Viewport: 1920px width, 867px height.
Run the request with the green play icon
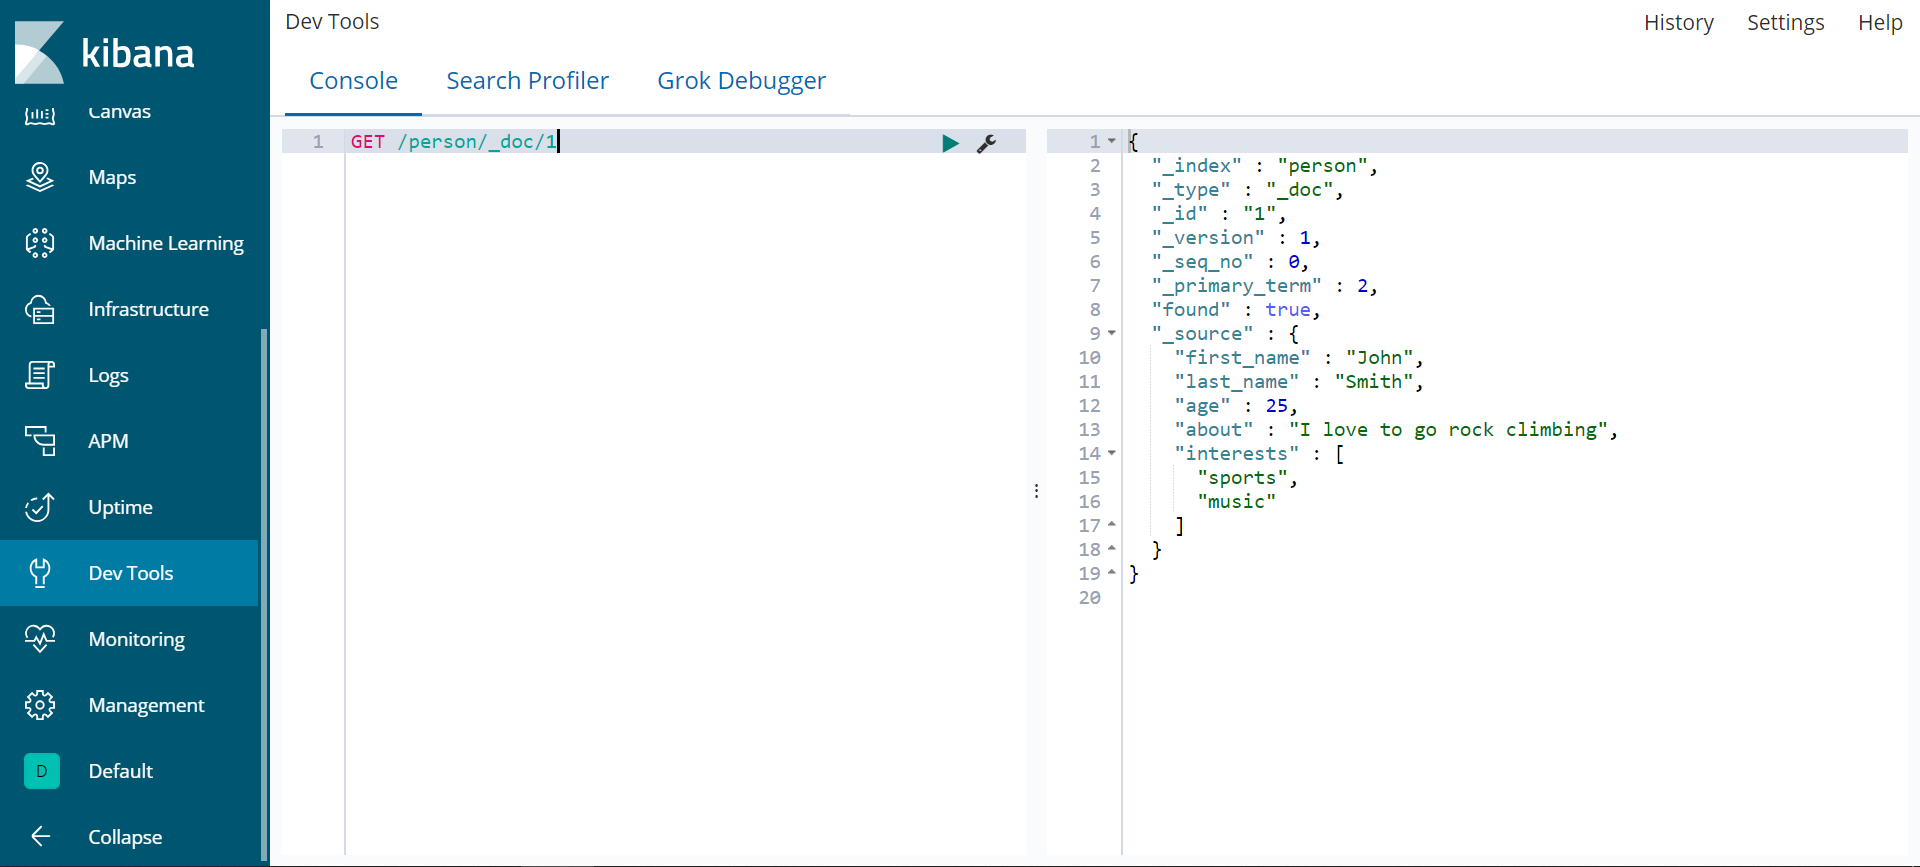[950, 143]
